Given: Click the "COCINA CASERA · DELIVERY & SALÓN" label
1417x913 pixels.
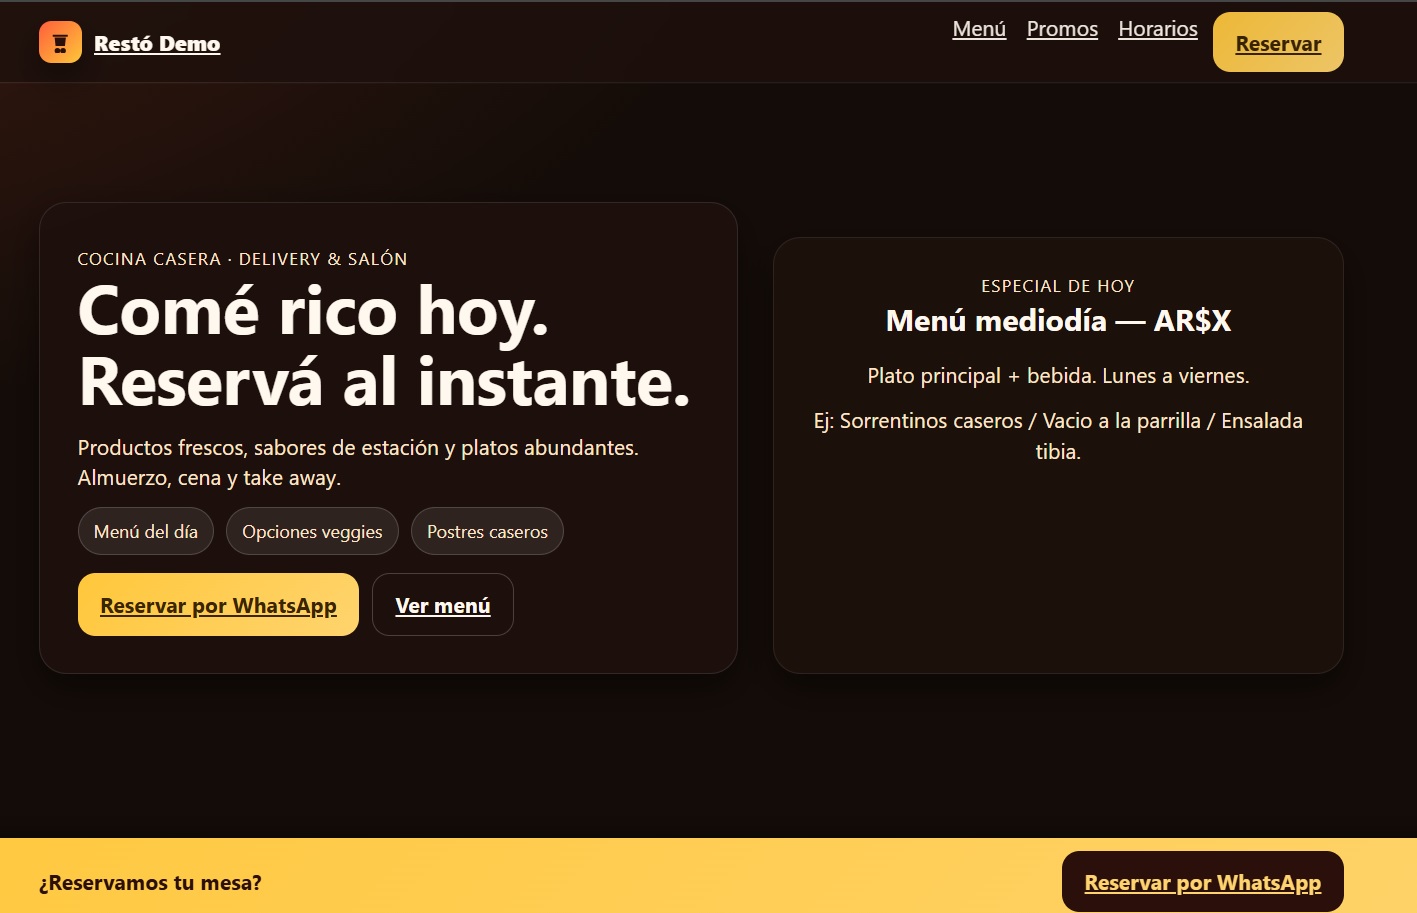Looking at the screenshot, I should (242, 258).
